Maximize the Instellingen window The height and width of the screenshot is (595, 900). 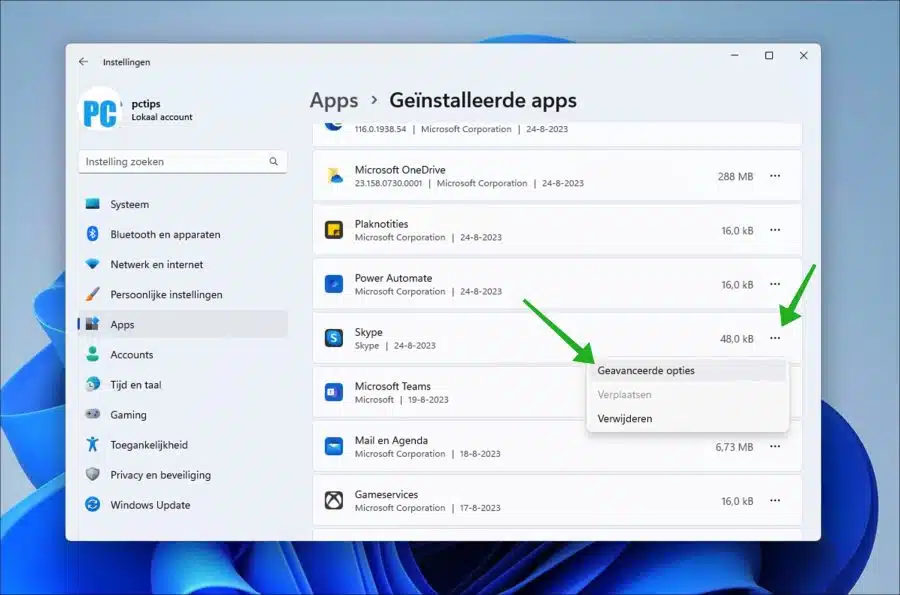click(769, 55)
